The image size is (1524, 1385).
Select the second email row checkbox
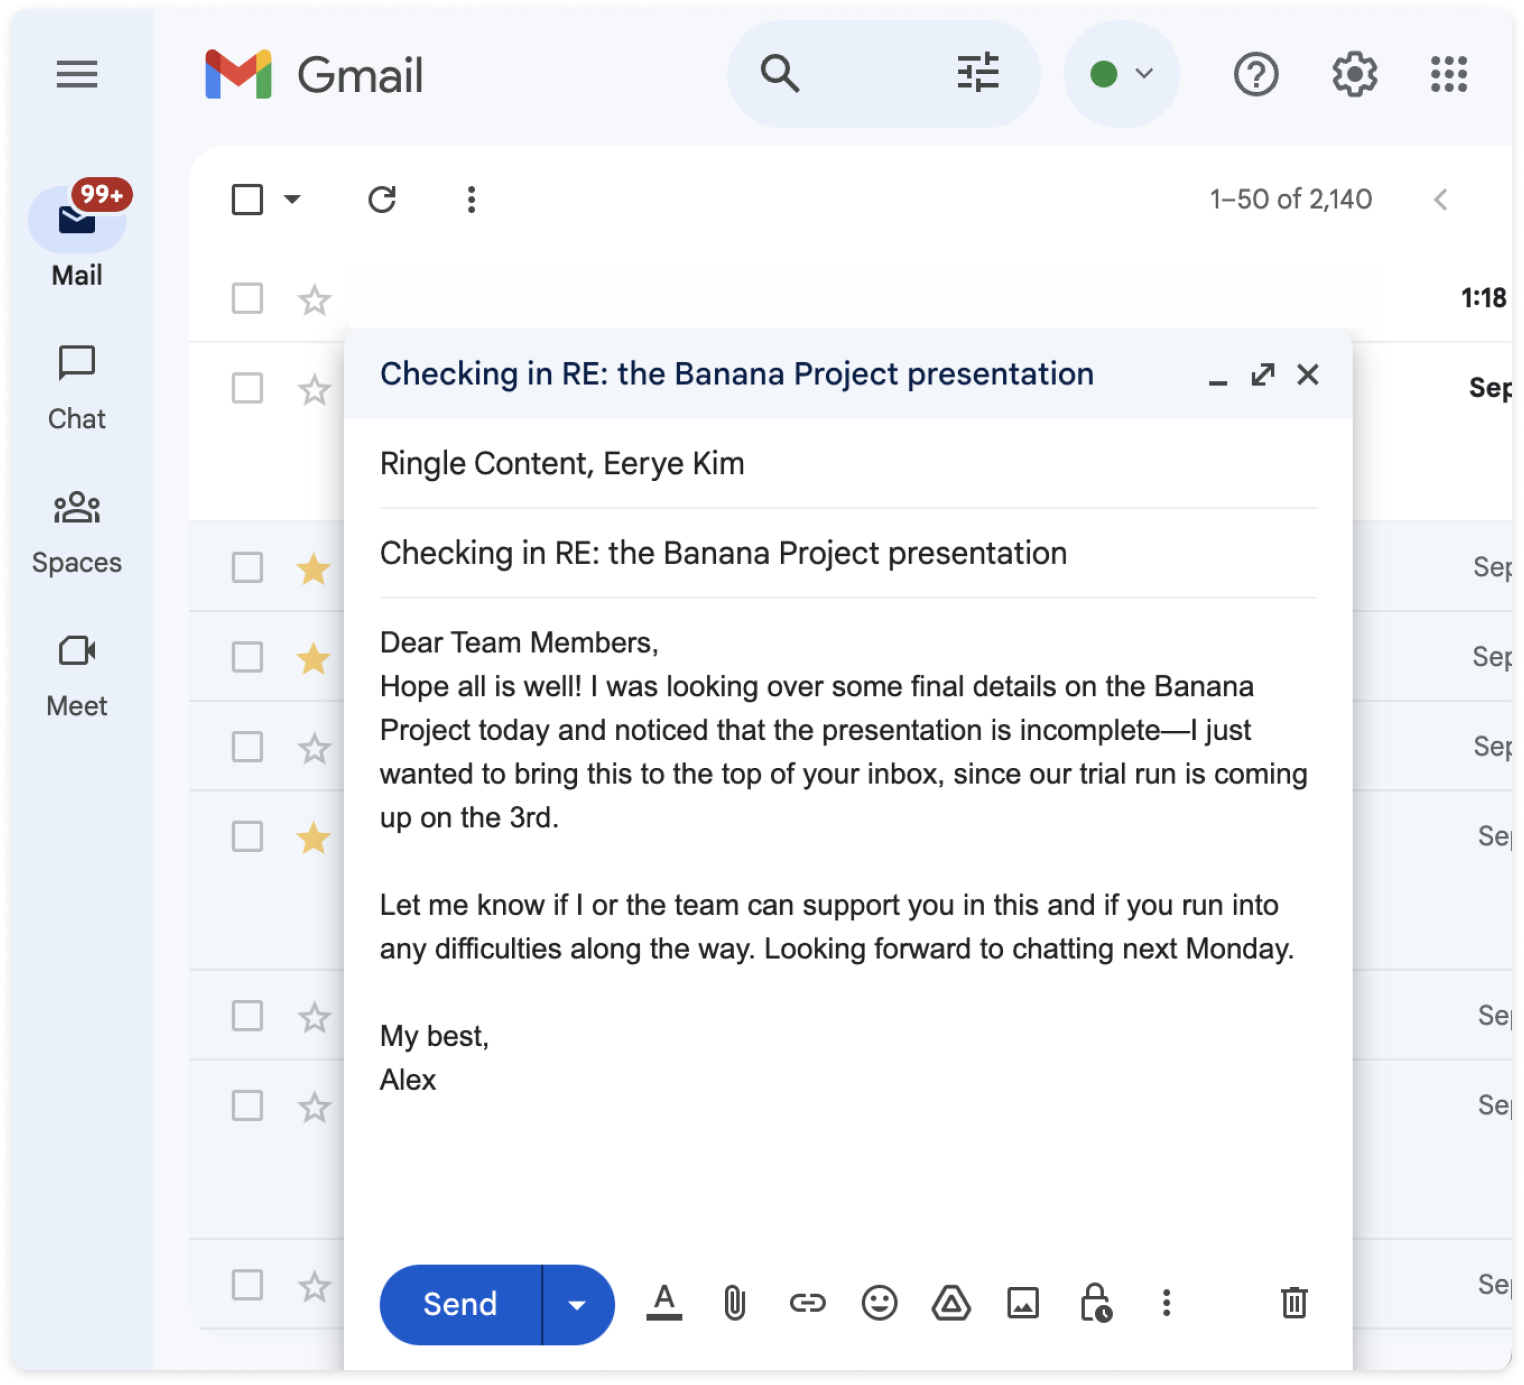click(x=247, y=388)
